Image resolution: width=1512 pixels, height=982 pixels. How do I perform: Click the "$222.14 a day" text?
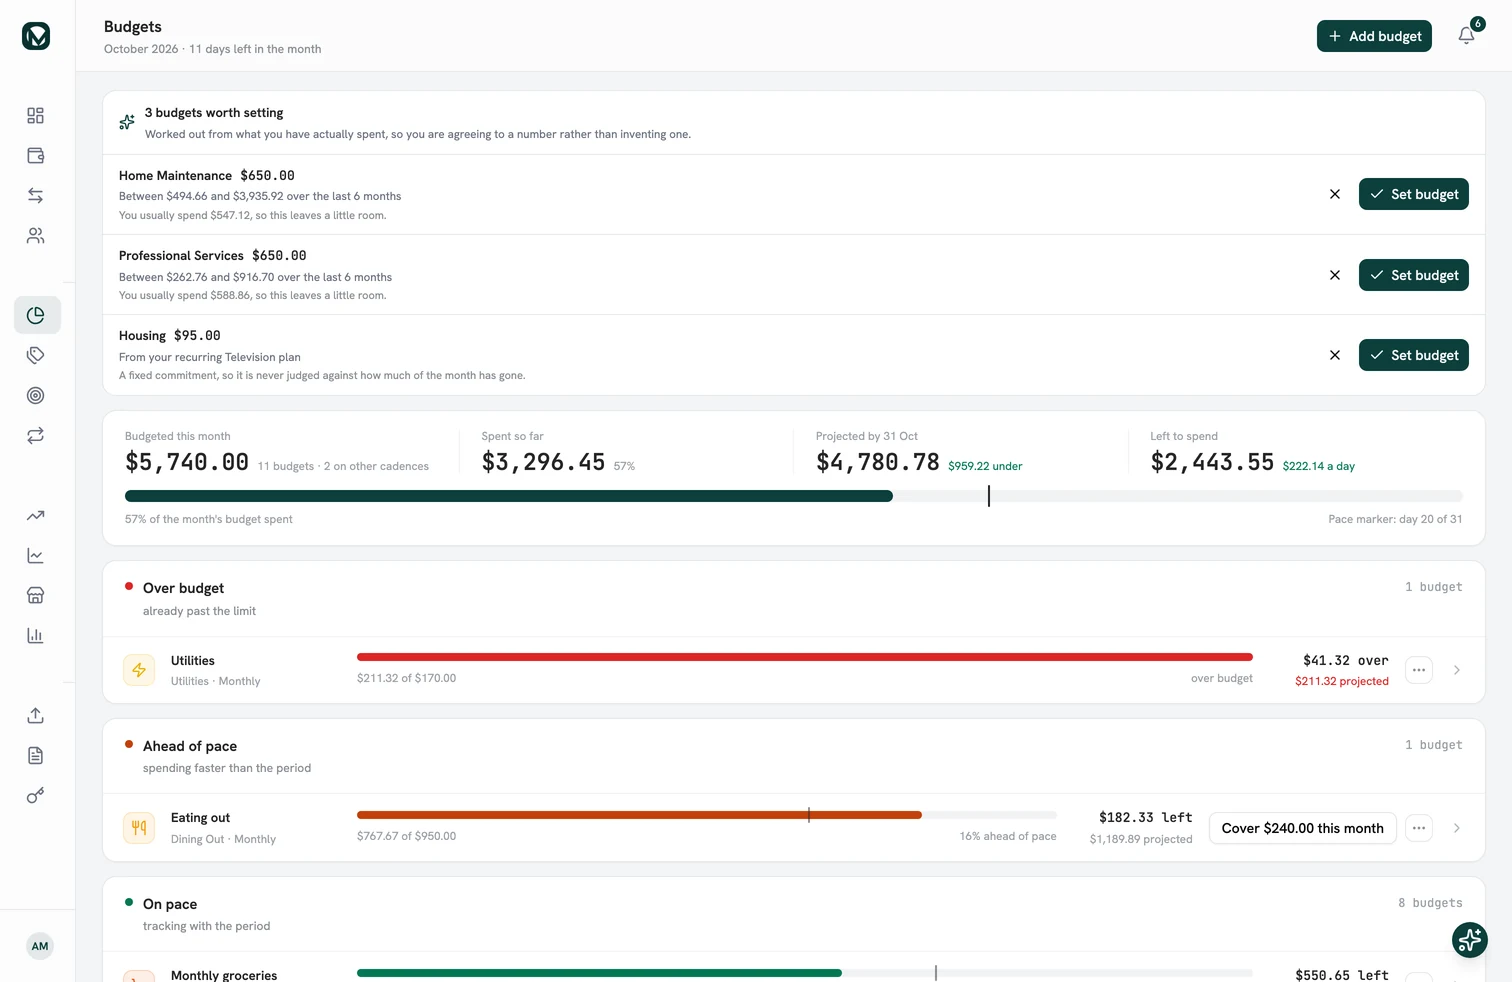tap(1318, 466)
